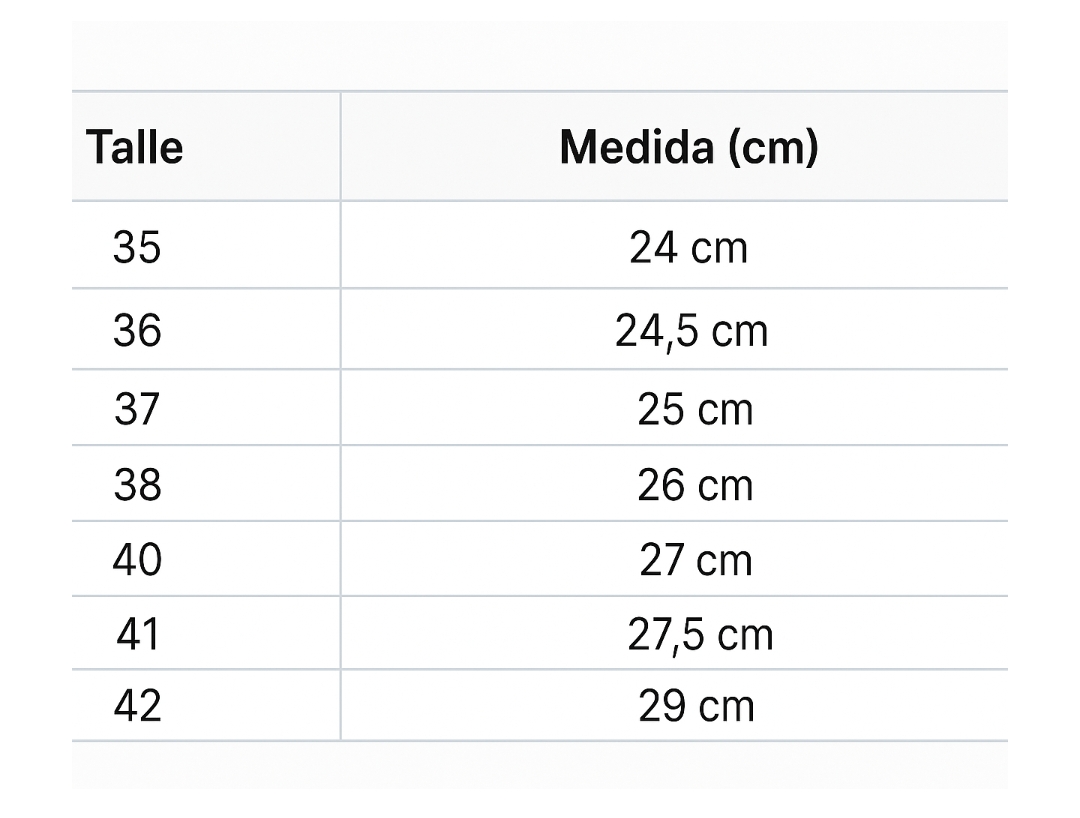Click the 27 cm measurement cell
Viewport: 1080px width, 818px height.
[x=696, y=559]
